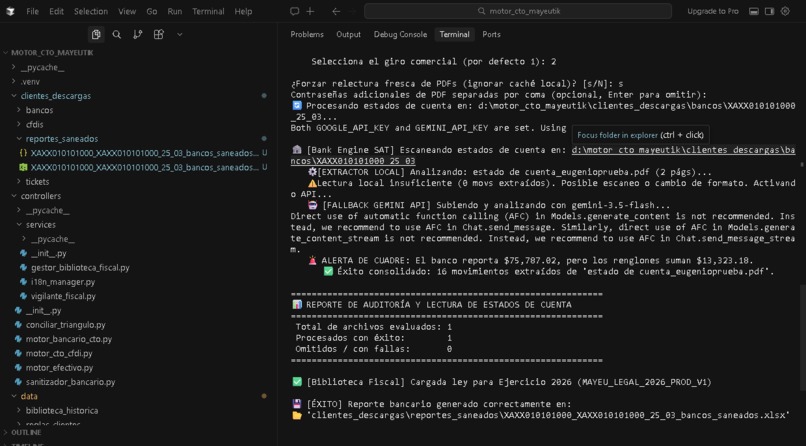Collapse the controllers folder

(x=41, y=196)
